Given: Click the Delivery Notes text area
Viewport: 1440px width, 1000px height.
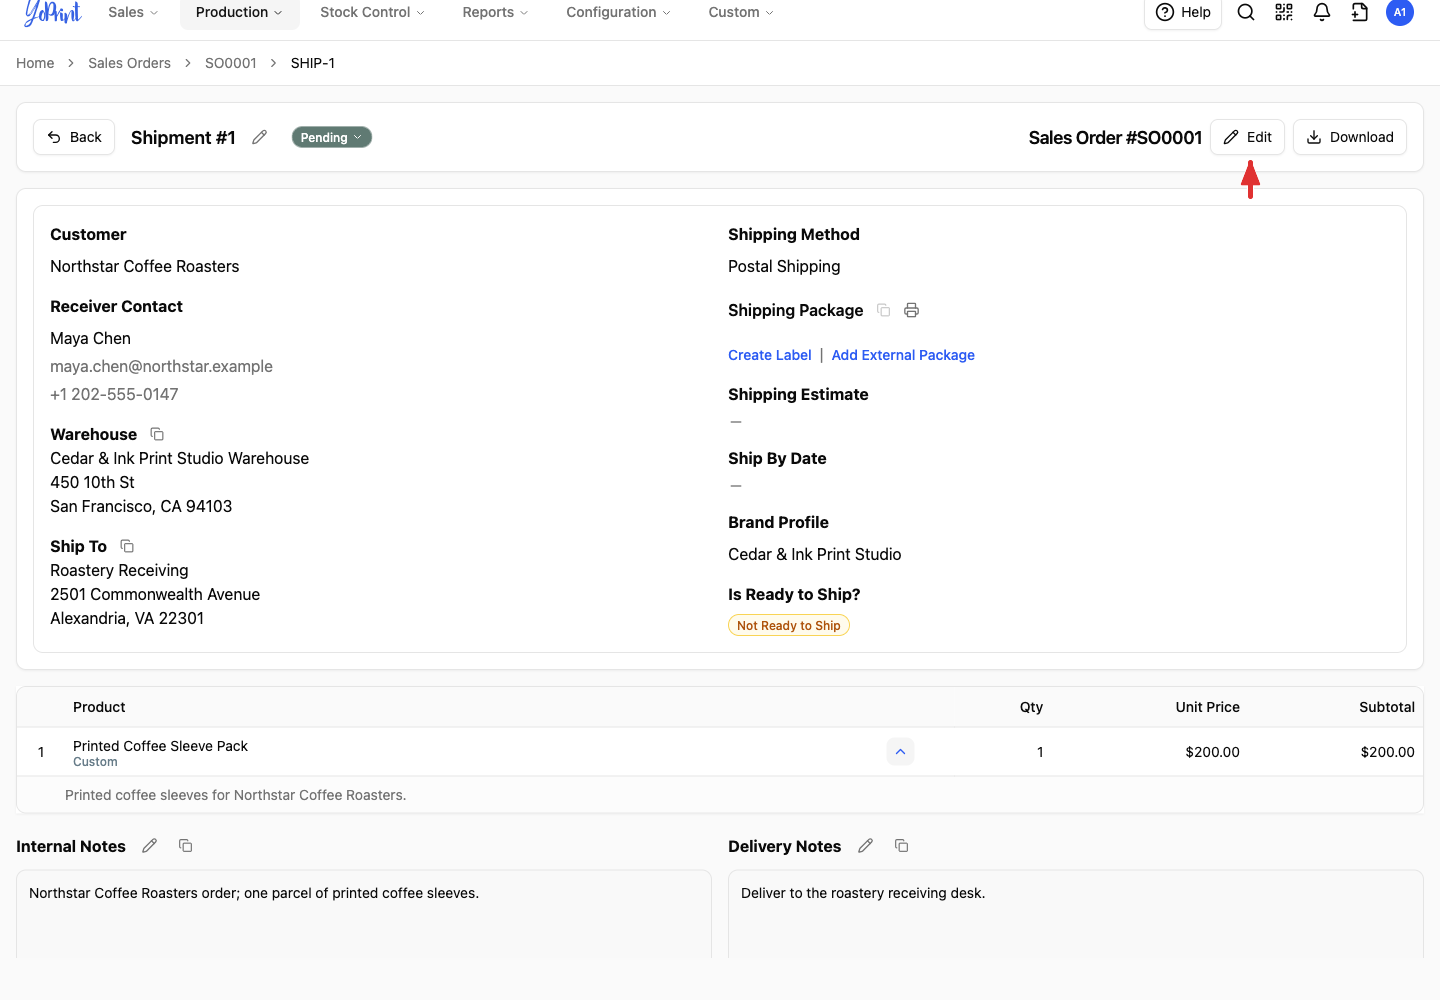Looking at the screenshot, I should [x=1076, y=914].
